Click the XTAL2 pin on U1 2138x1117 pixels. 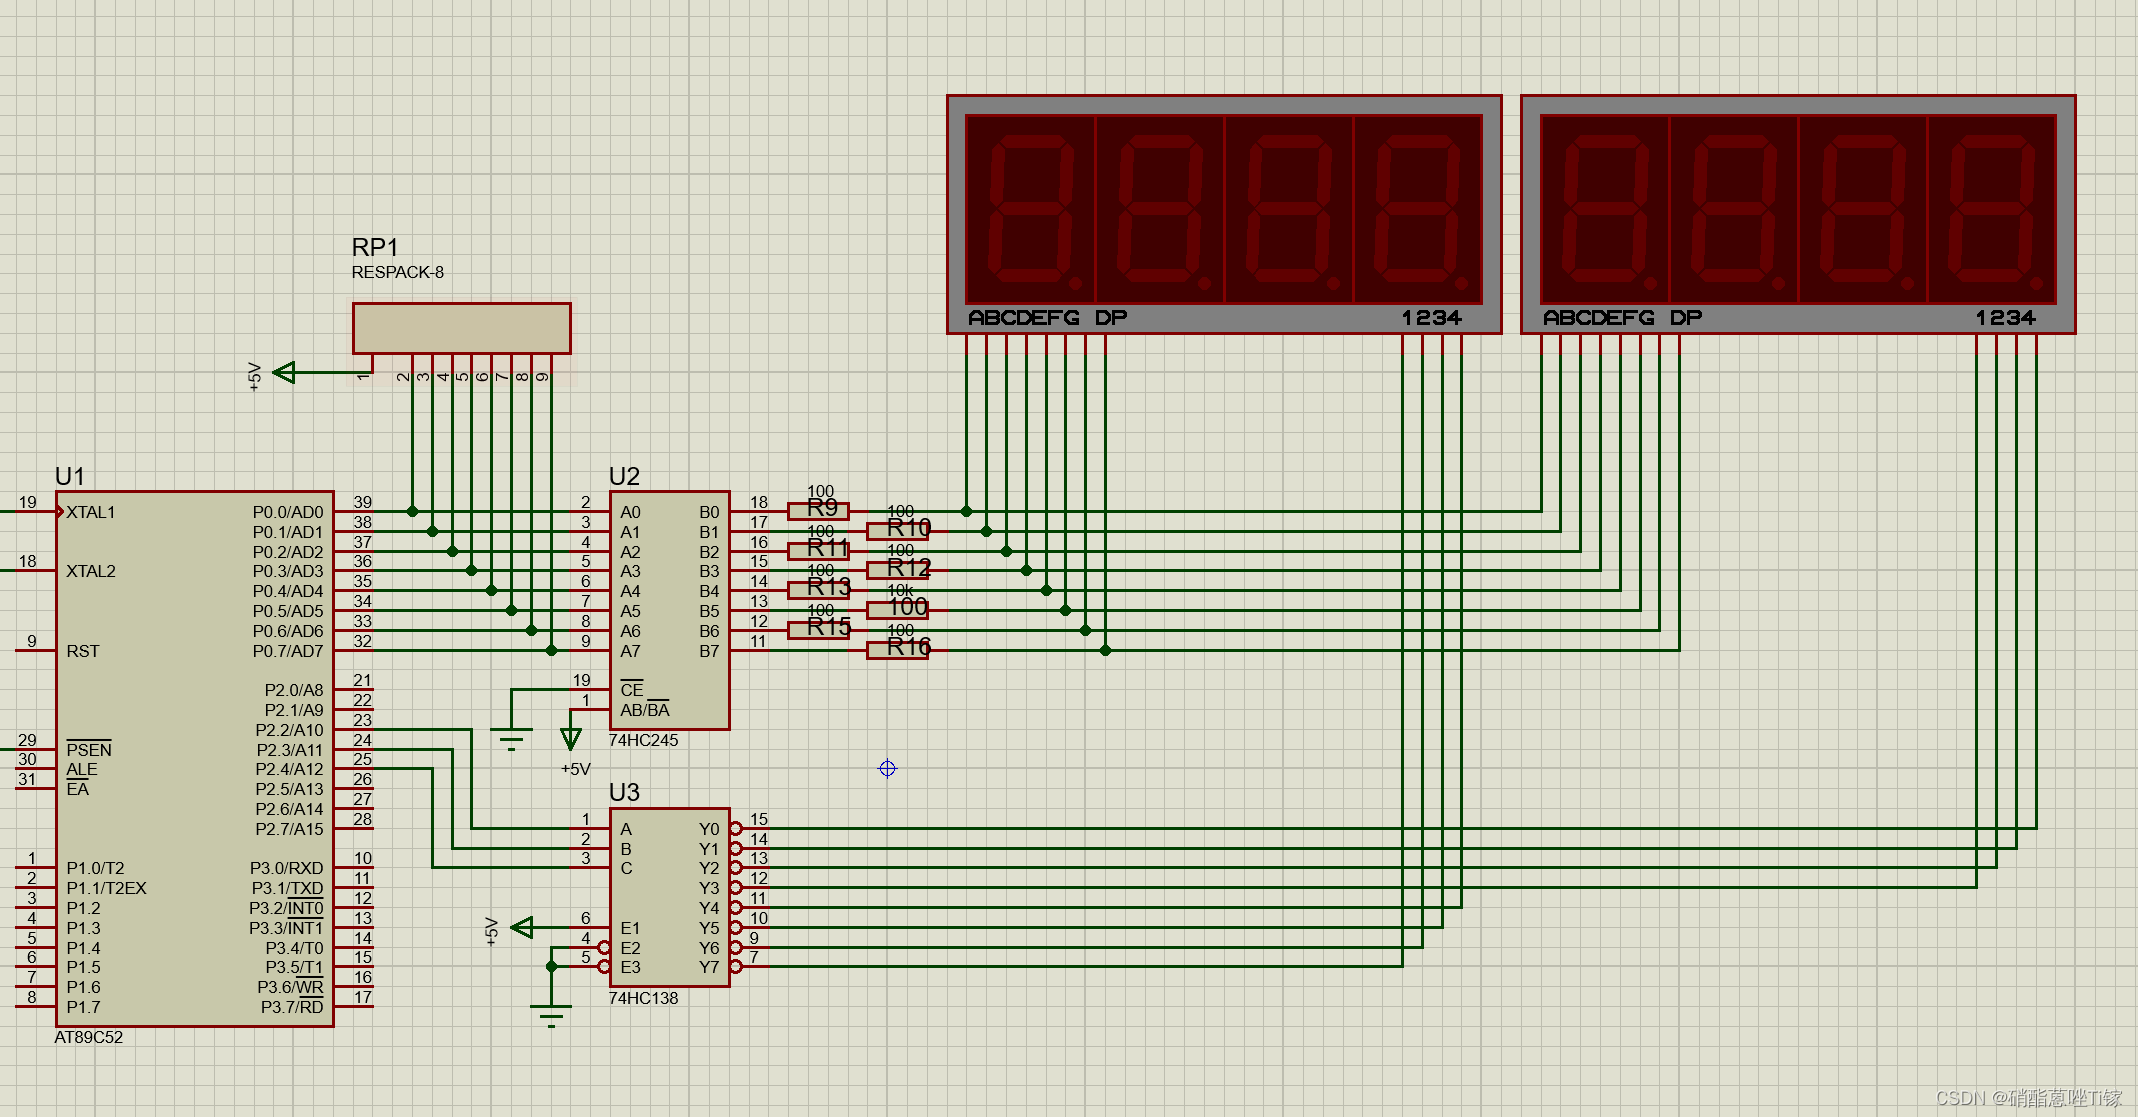(91, 571)
